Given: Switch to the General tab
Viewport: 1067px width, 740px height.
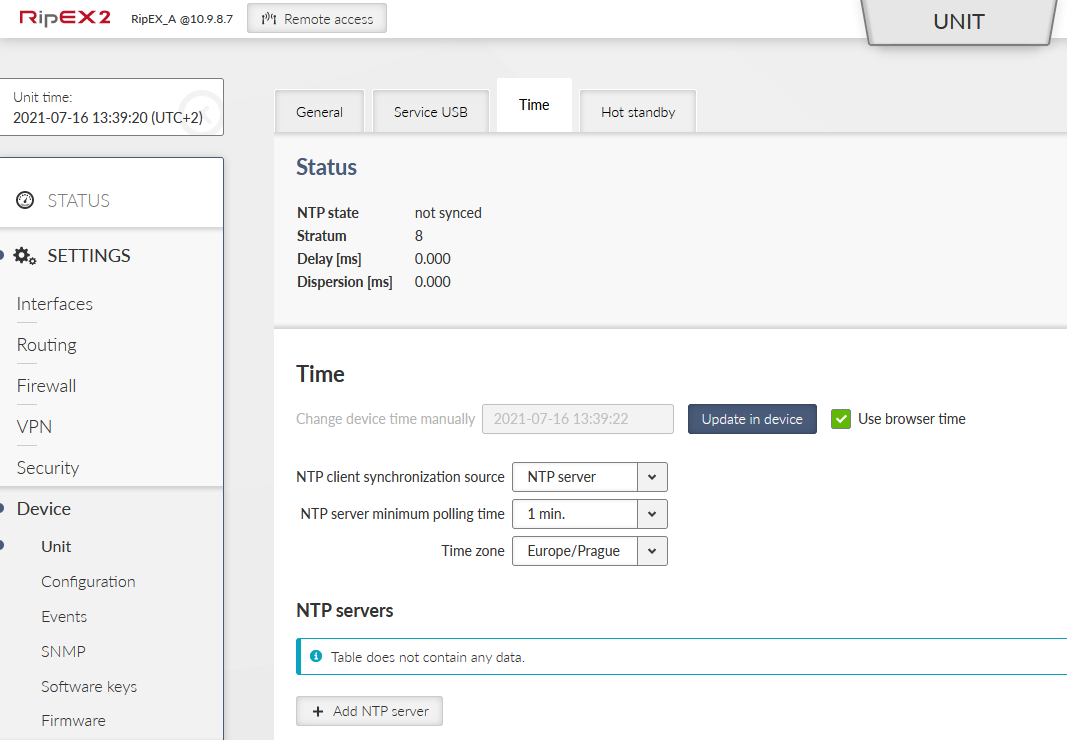Looking at the screenshot, I should [319, 112].
